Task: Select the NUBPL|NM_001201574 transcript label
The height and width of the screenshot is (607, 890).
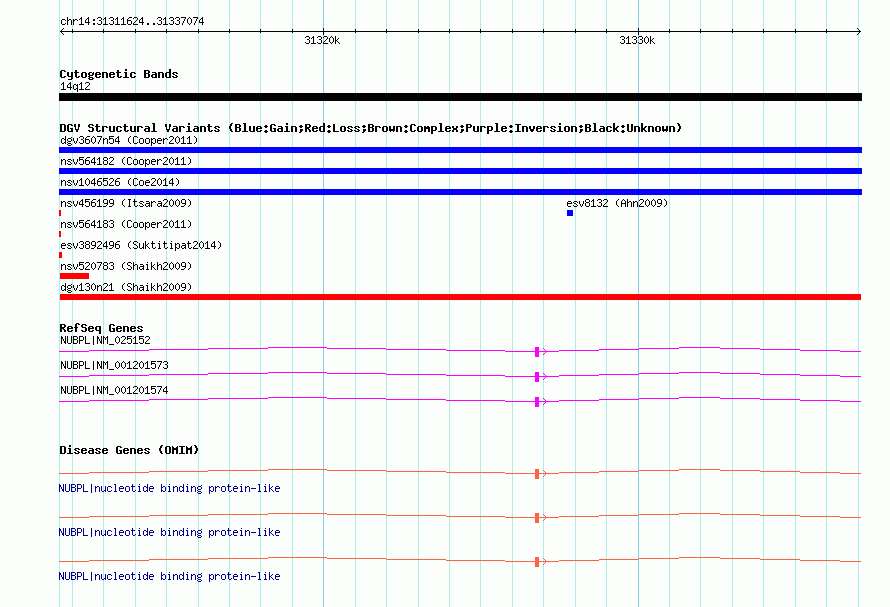Action: [114, 390]
